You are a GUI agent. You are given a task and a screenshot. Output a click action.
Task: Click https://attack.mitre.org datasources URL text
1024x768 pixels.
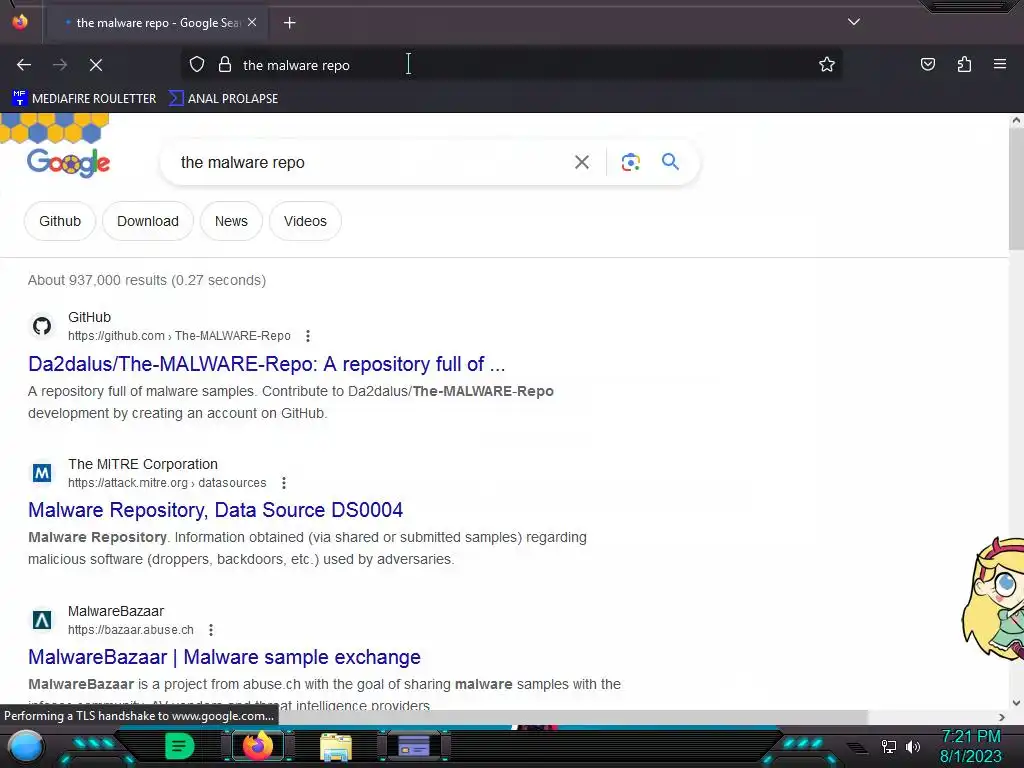click(167, 483)
